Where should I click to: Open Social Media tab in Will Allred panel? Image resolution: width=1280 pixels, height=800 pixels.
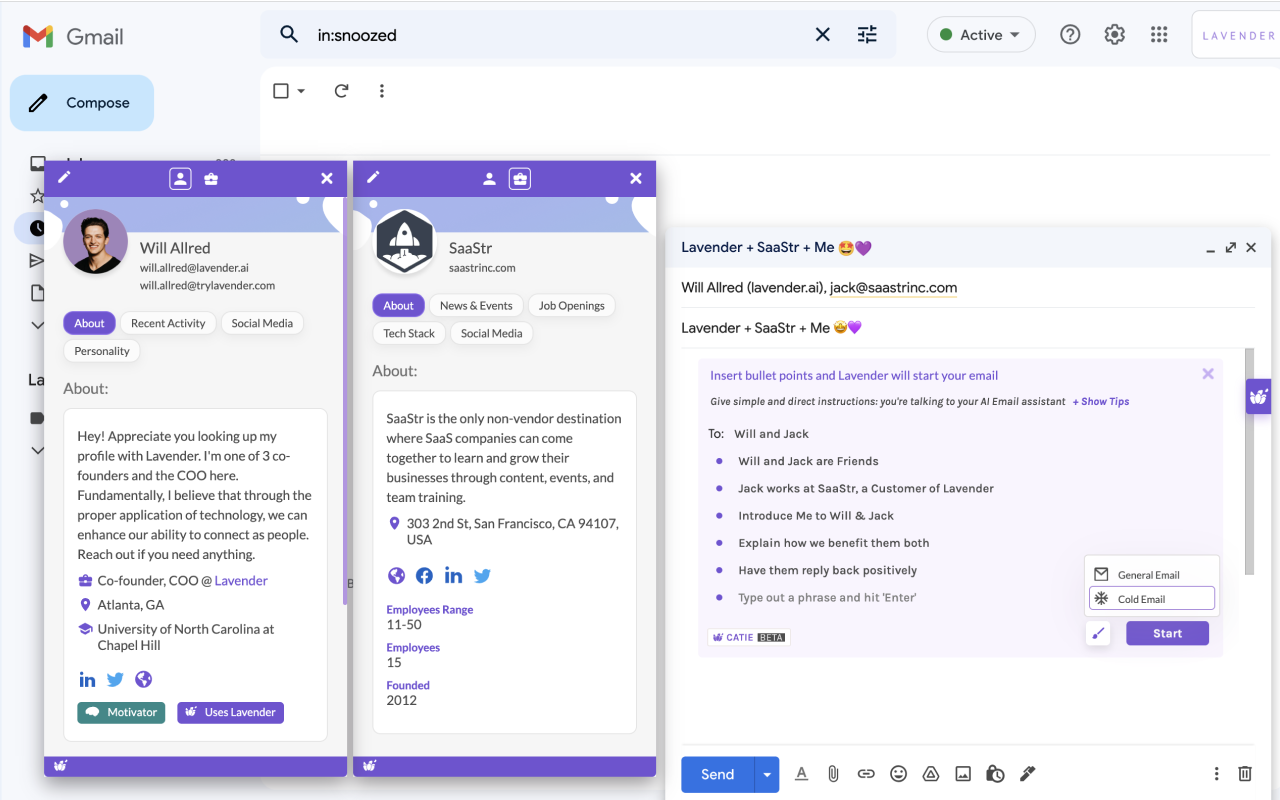click(262, 323)
